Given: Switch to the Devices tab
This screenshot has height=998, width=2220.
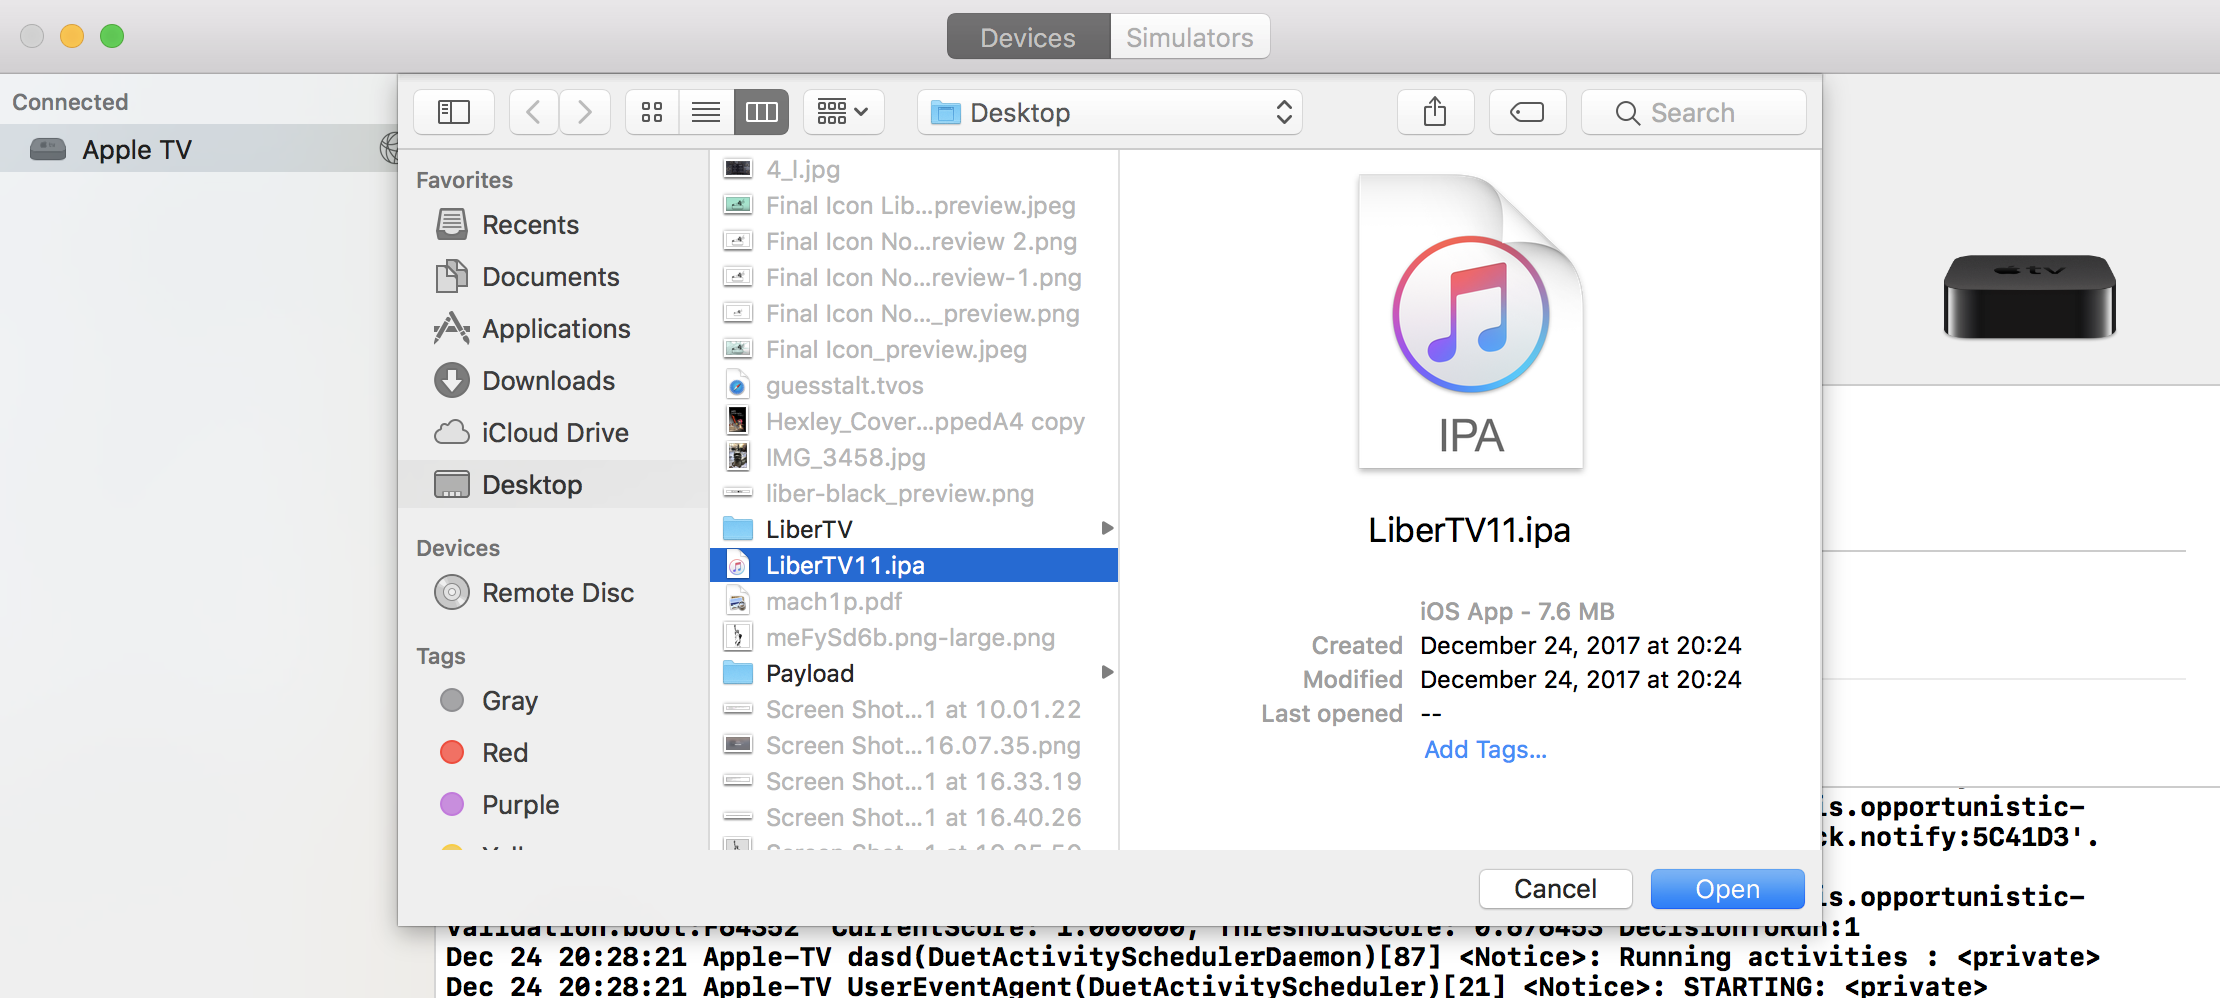Looking at the screenshot, I should click(1028, 37).
